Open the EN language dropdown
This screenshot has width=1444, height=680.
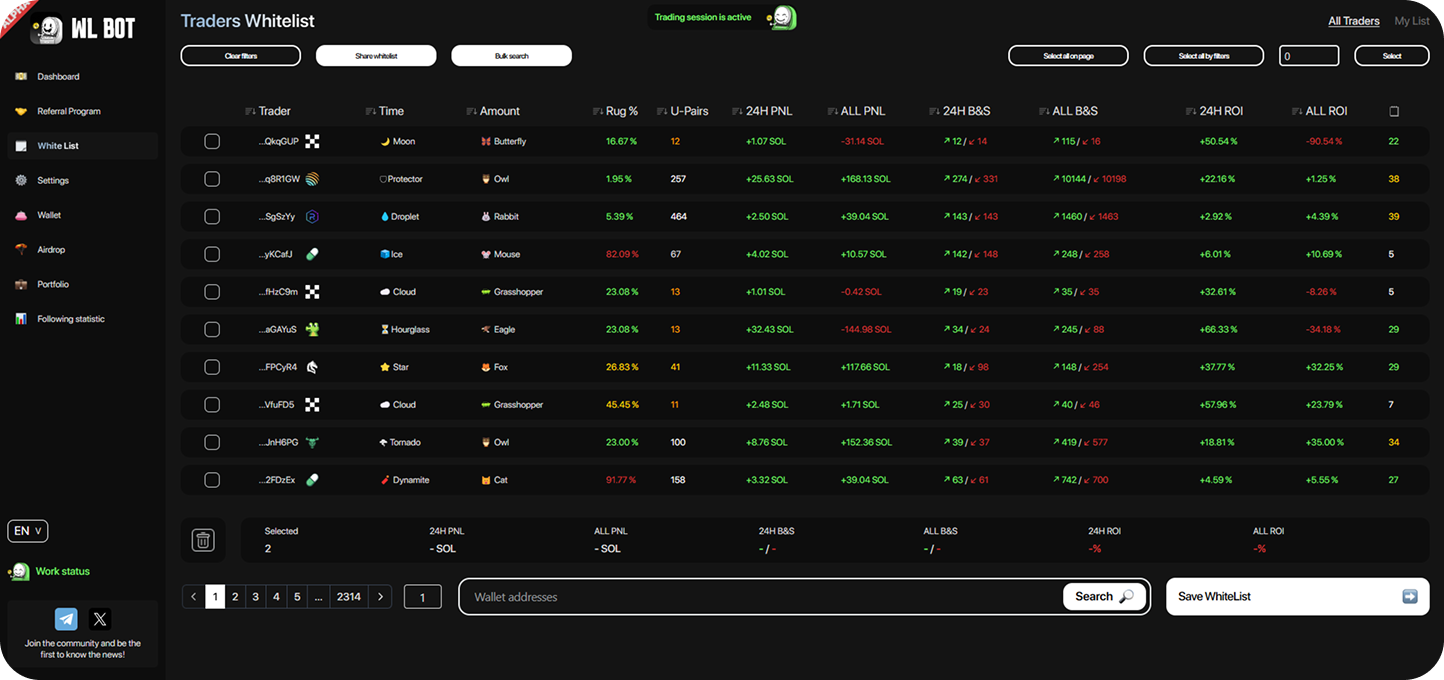tap(27, 531)
